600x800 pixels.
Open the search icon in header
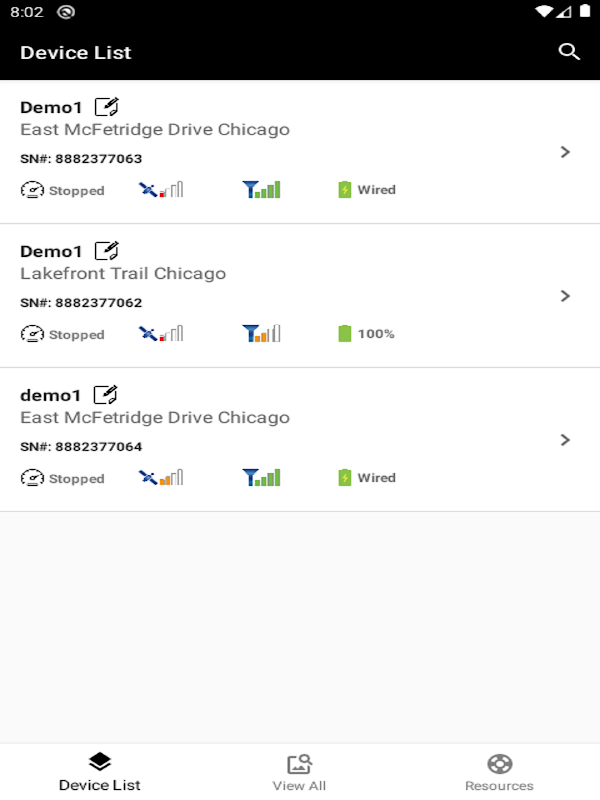pyautogui.click(x=568, y=52)
